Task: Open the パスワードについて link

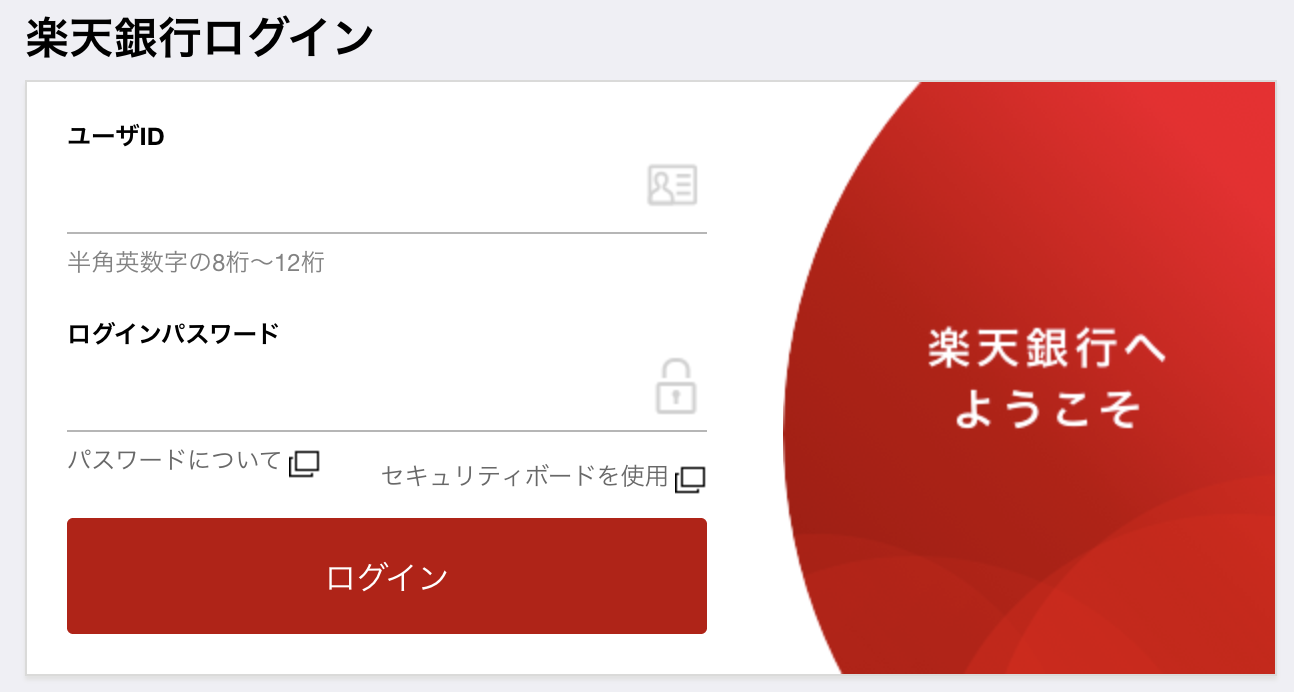Action: coord(175,461)
